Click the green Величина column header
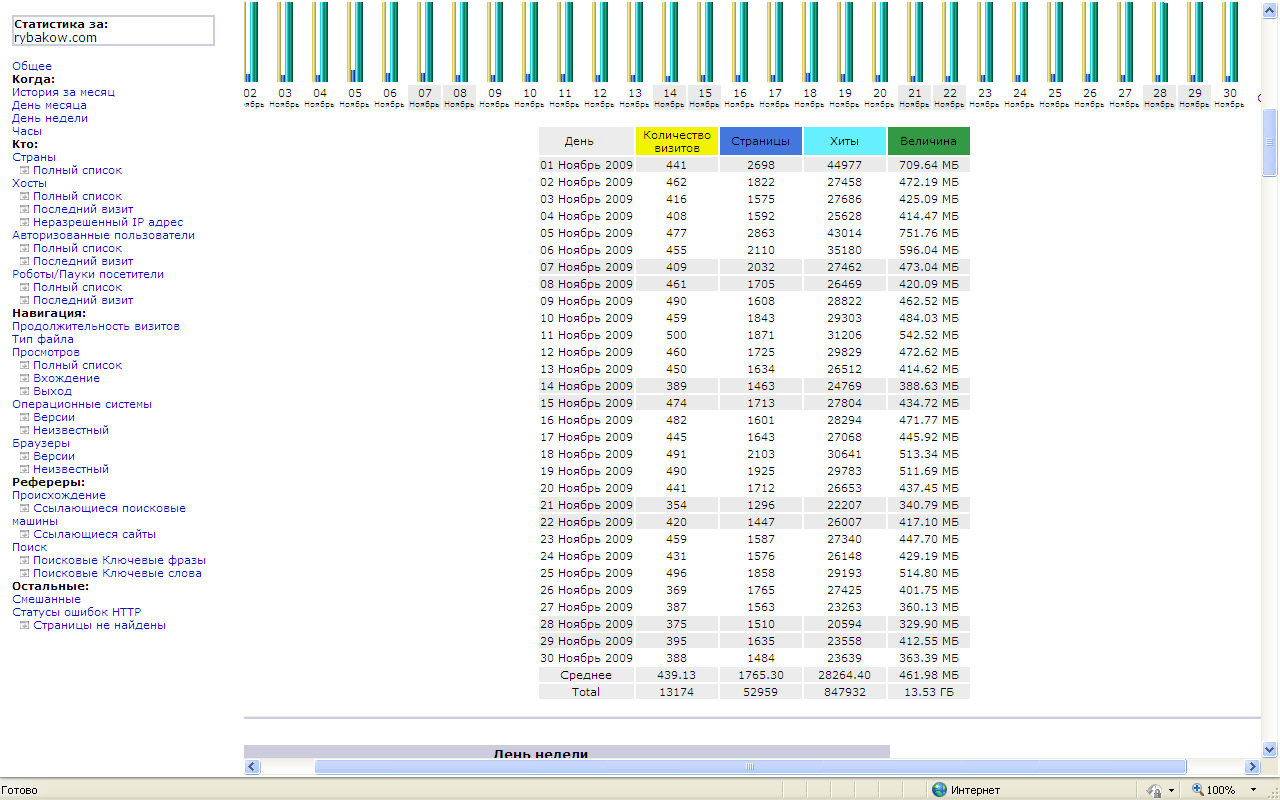 tap(928, 141)
